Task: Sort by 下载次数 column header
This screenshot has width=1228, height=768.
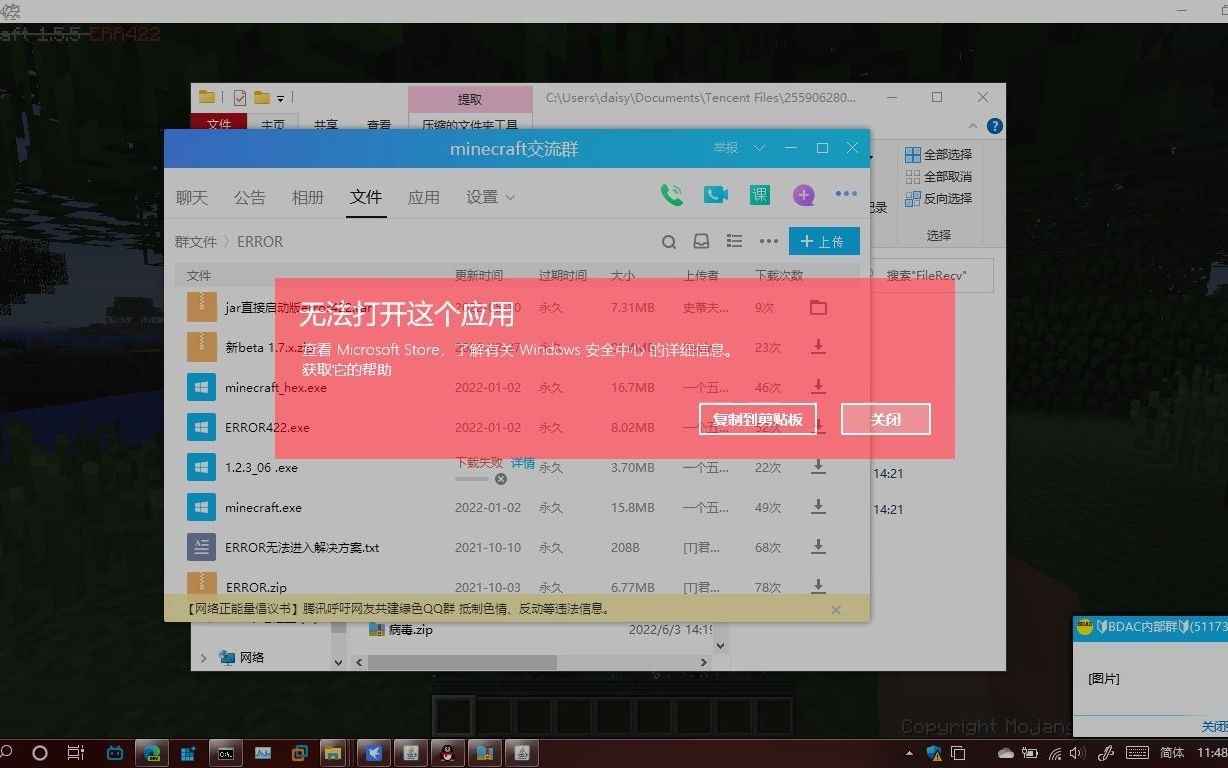Action: coord(779,275)
